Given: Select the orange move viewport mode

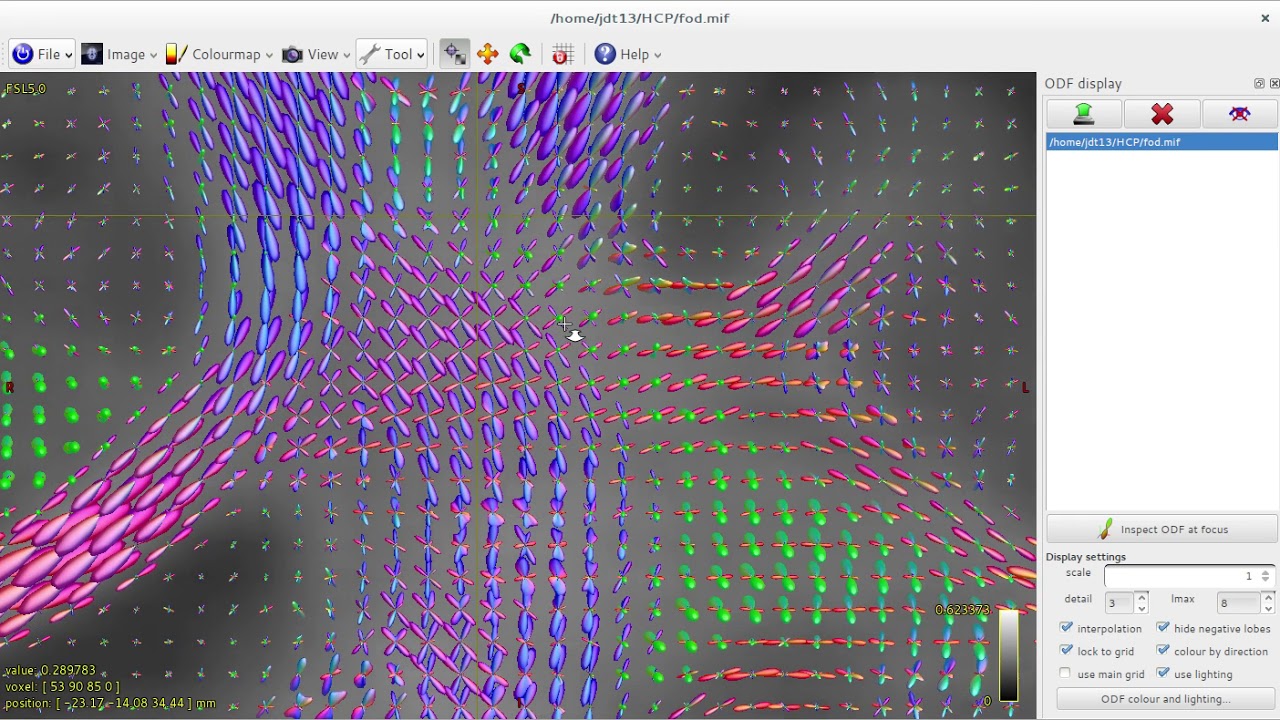Looking at the screenshot, I should 488,54.
